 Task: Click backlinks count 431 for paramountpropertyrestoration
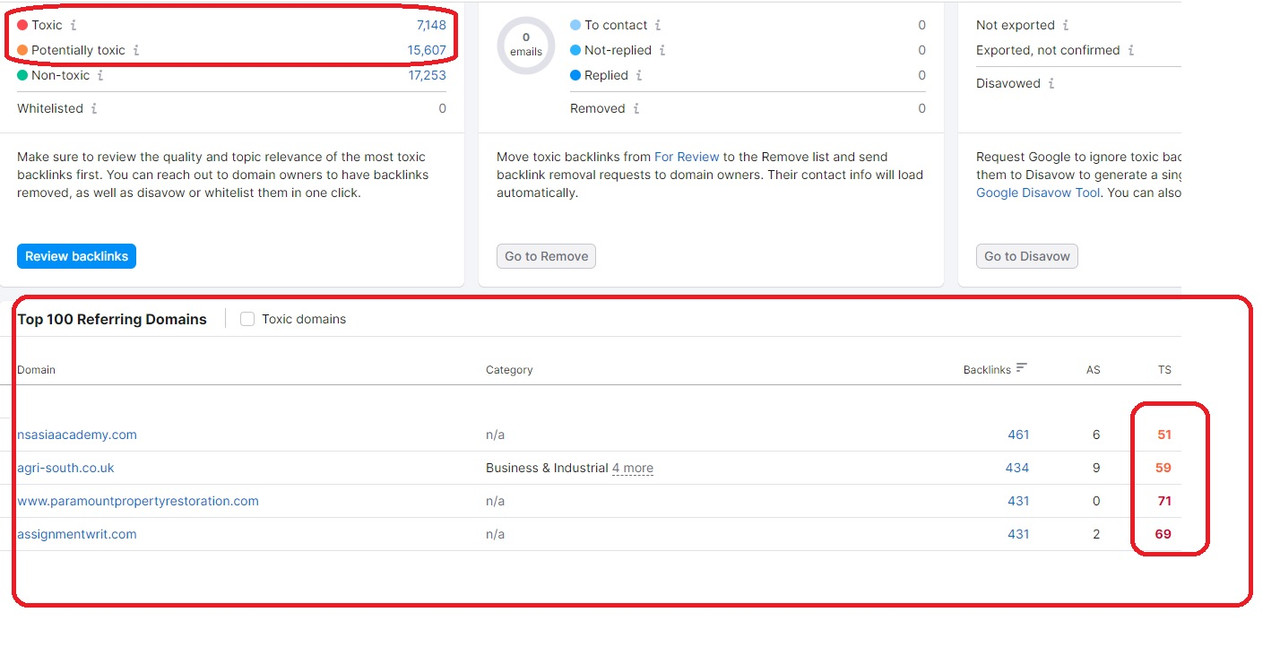[x=1018, y=501]
